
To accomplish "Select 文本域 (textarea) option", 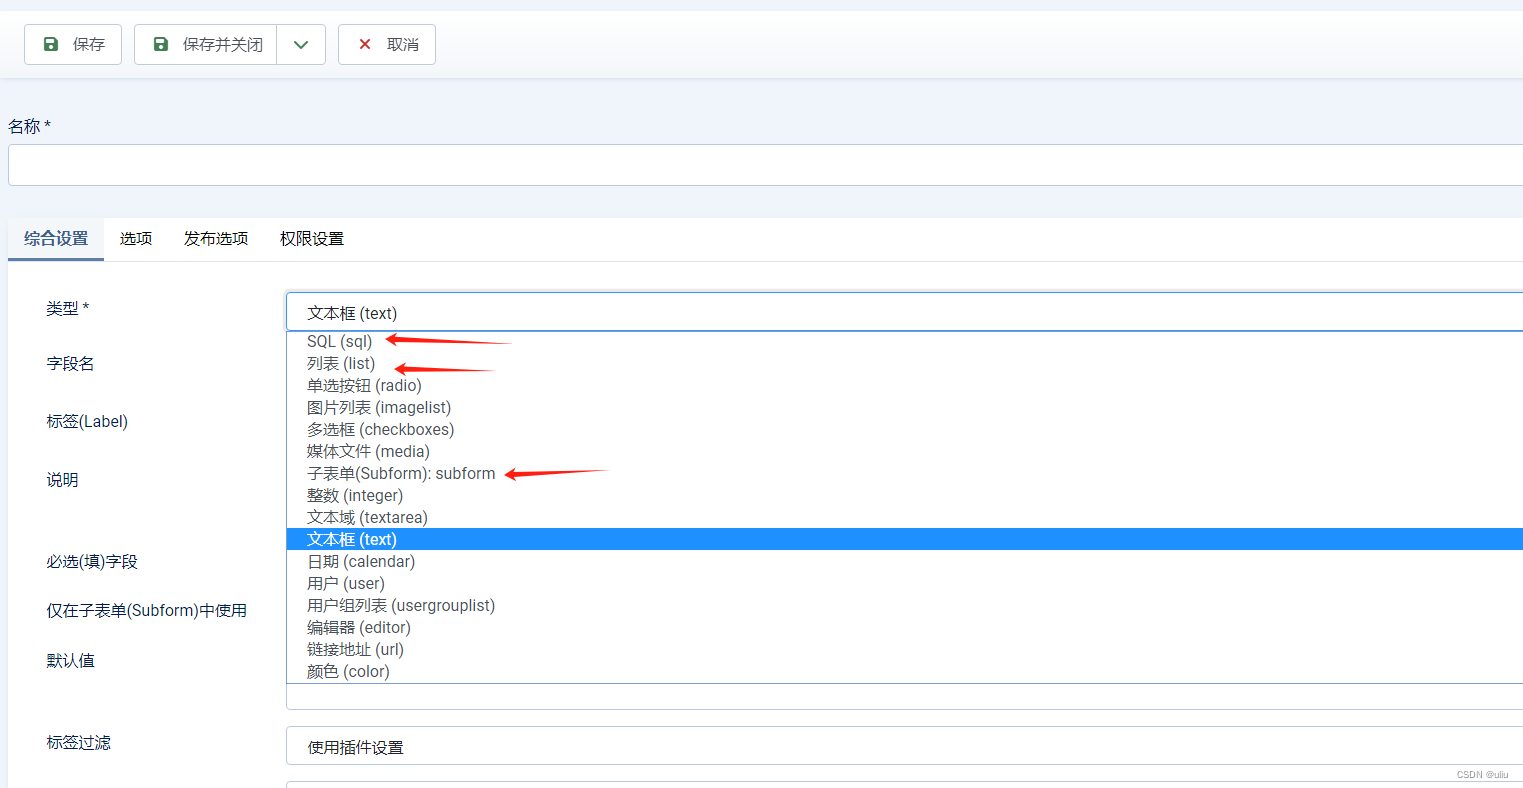I will click(x=904, y=518).
